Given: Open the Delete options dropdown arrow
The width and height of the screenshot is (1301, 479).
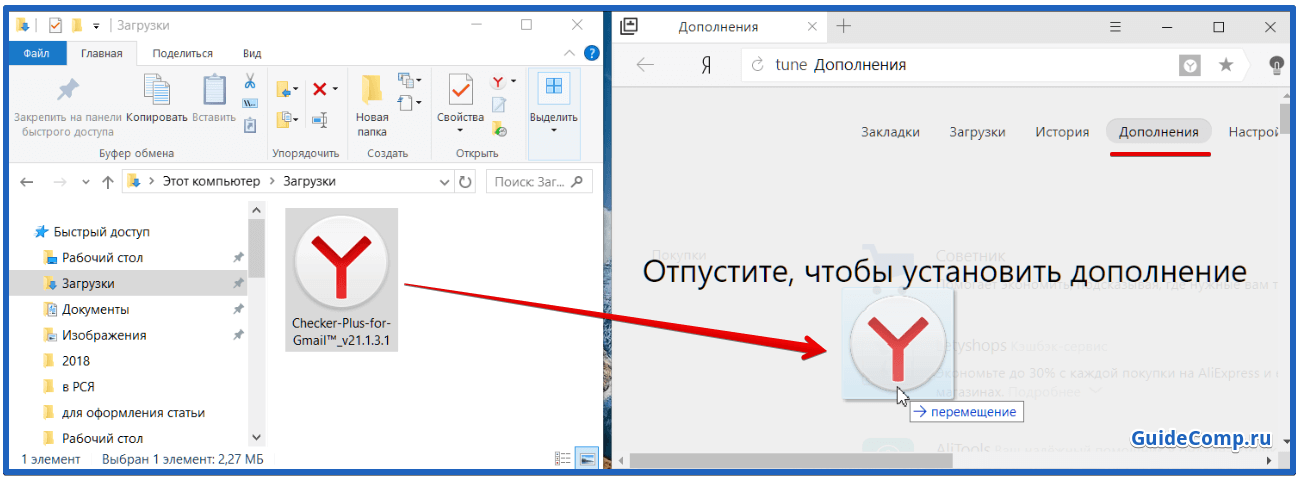Looking at the screenshot, I should pos(335,89).
